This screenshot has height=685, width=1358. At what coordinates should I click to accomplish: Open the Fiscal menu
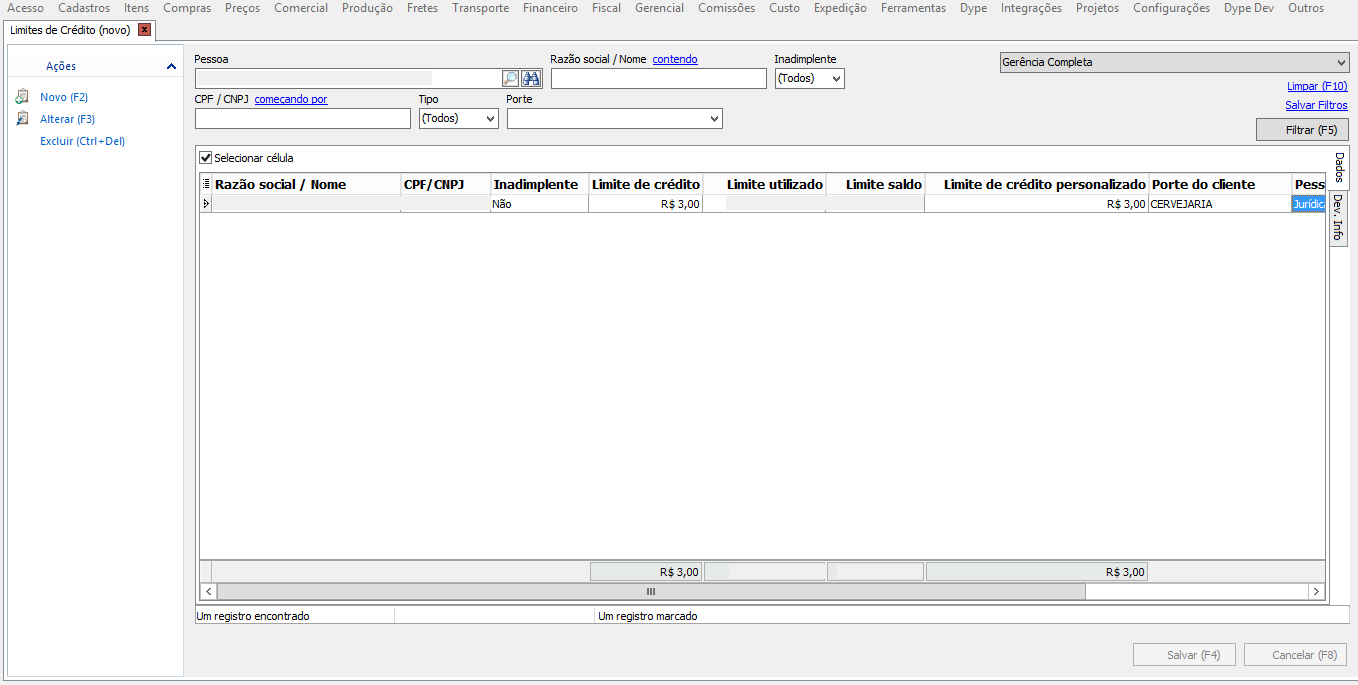606,8
